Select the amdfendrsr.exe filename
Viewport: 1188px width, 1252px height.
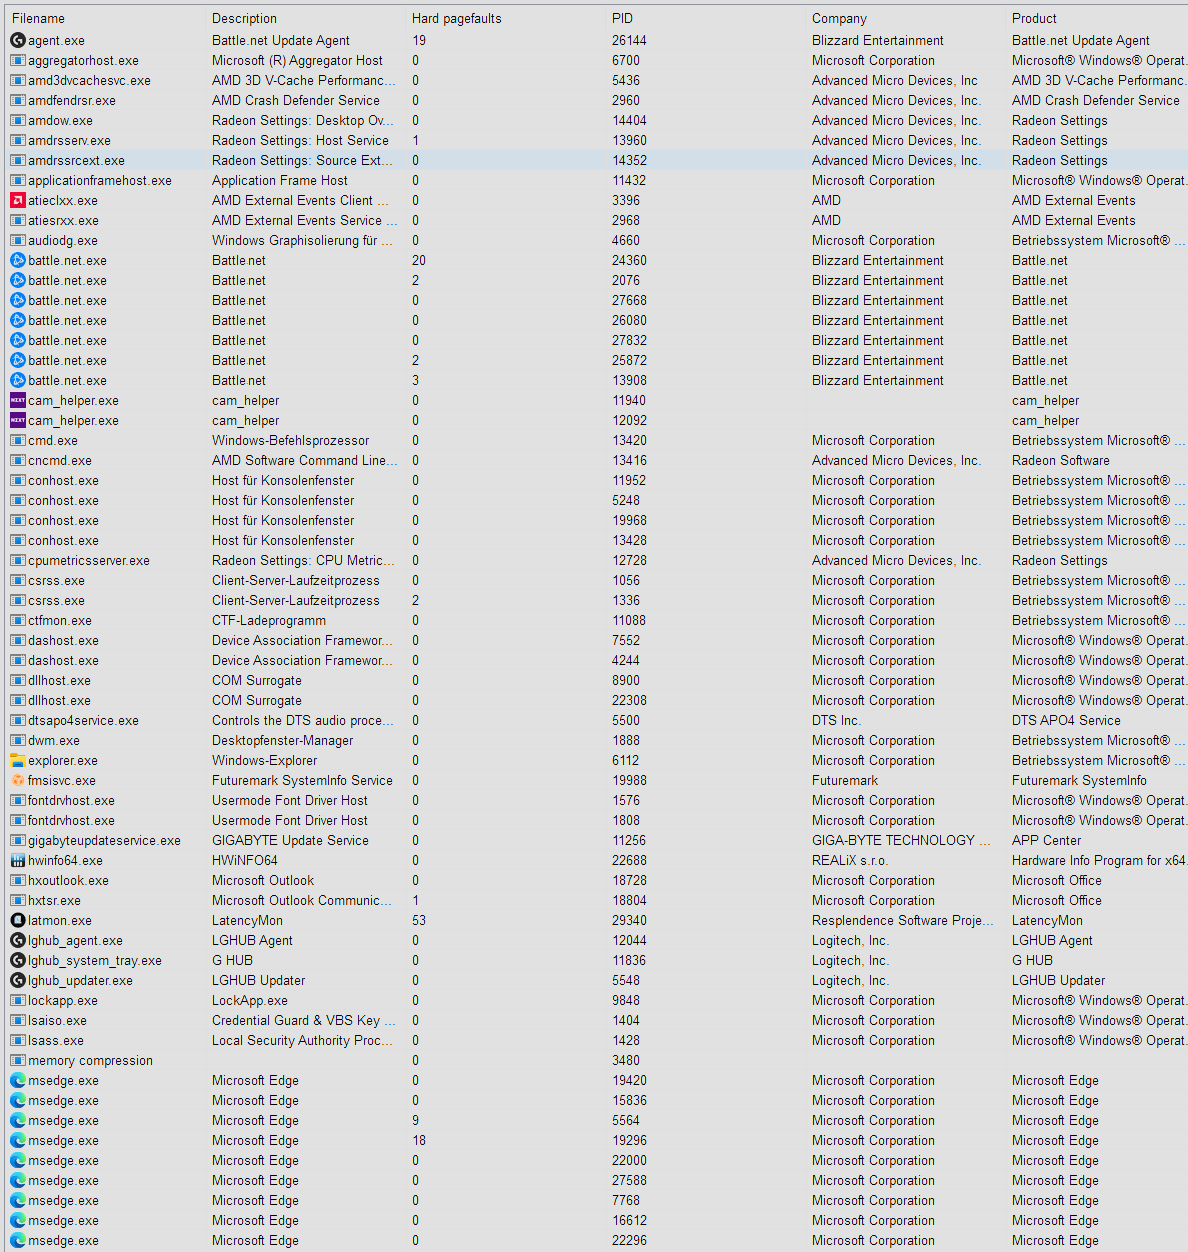coord(72,101)
